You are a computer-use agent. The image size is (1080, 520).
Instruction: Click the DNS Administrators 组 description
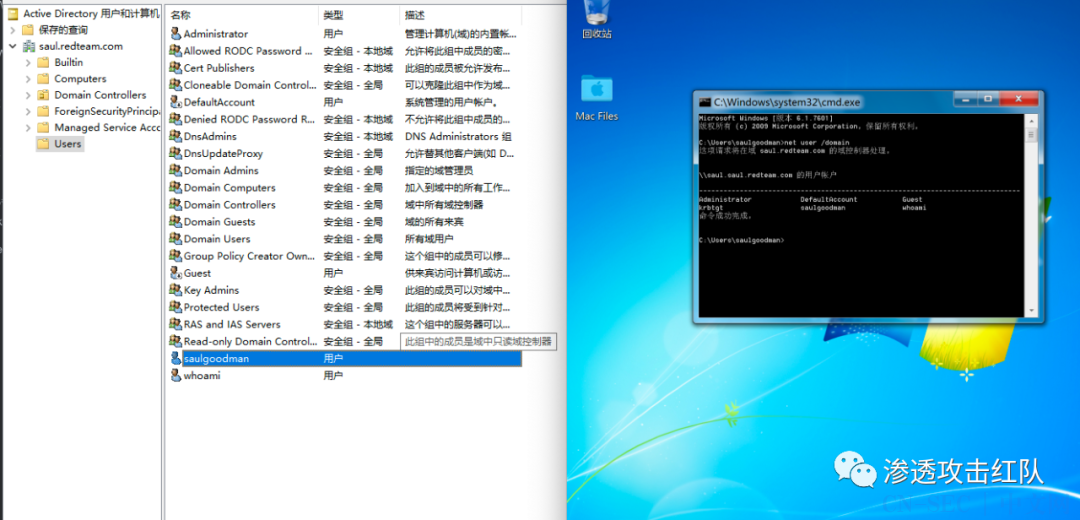click(458, 136)
